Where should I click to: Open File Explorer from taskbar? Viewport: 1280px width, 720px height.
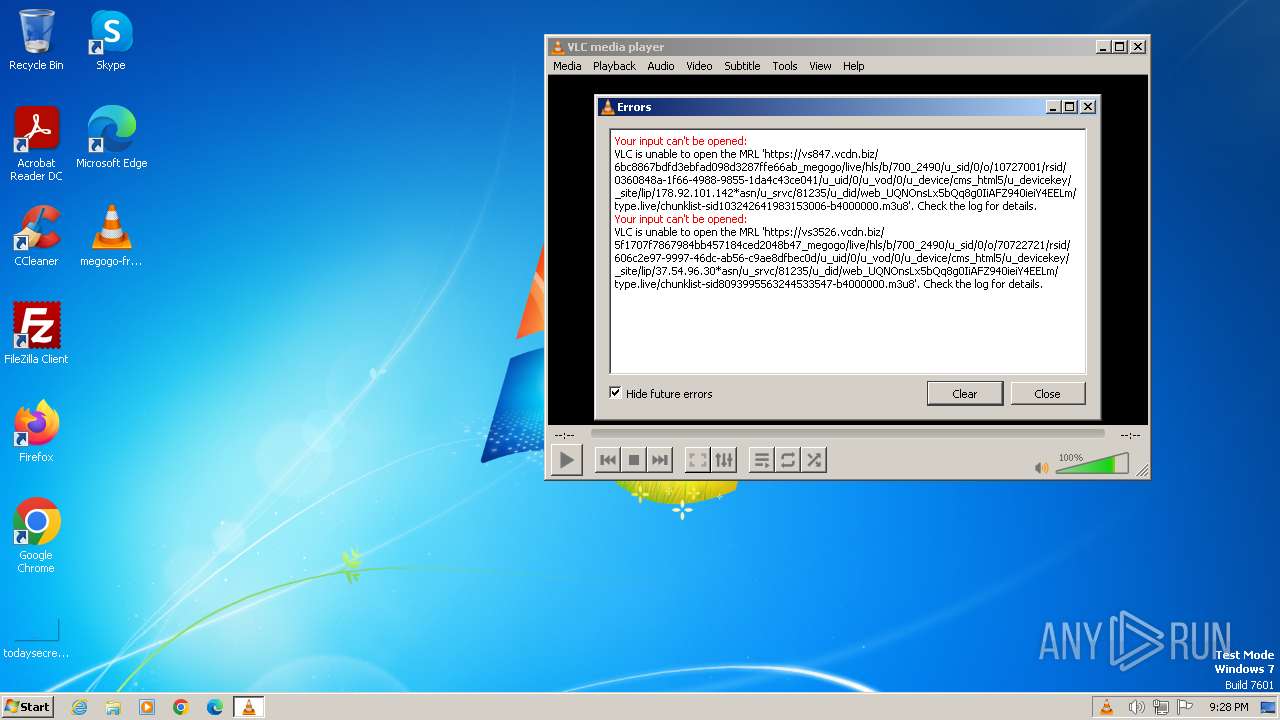tap(113, 707)
